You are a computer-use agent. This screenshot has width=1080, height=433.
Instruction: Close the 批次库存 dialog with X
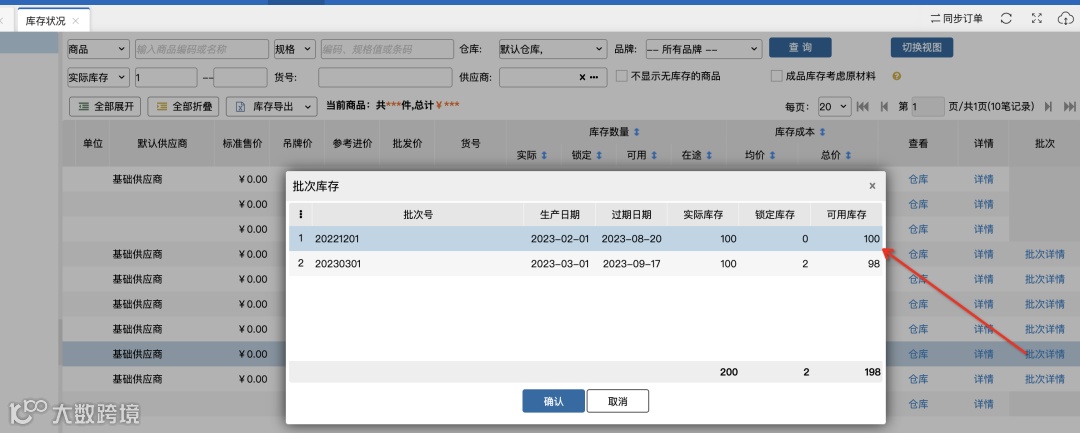click(872, 186)
